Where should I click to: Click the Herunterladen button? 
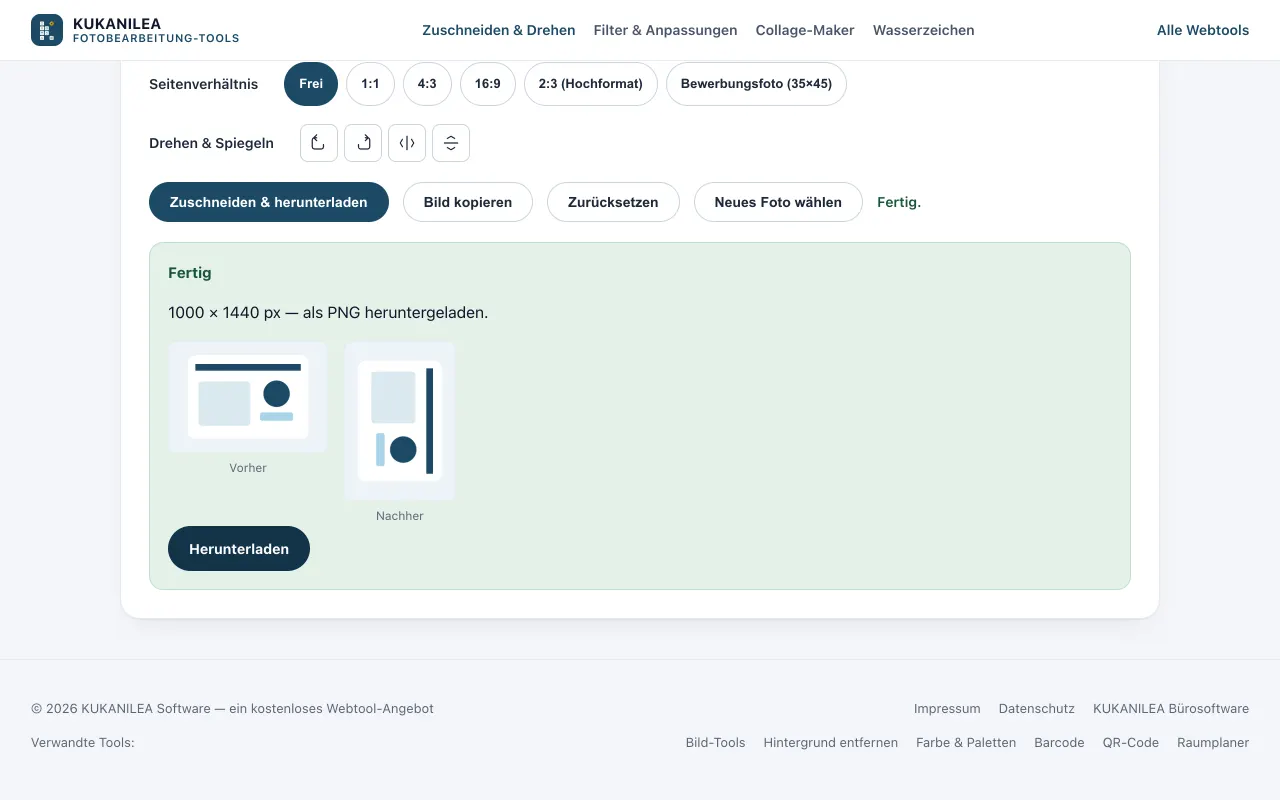[x=239, y=549]
